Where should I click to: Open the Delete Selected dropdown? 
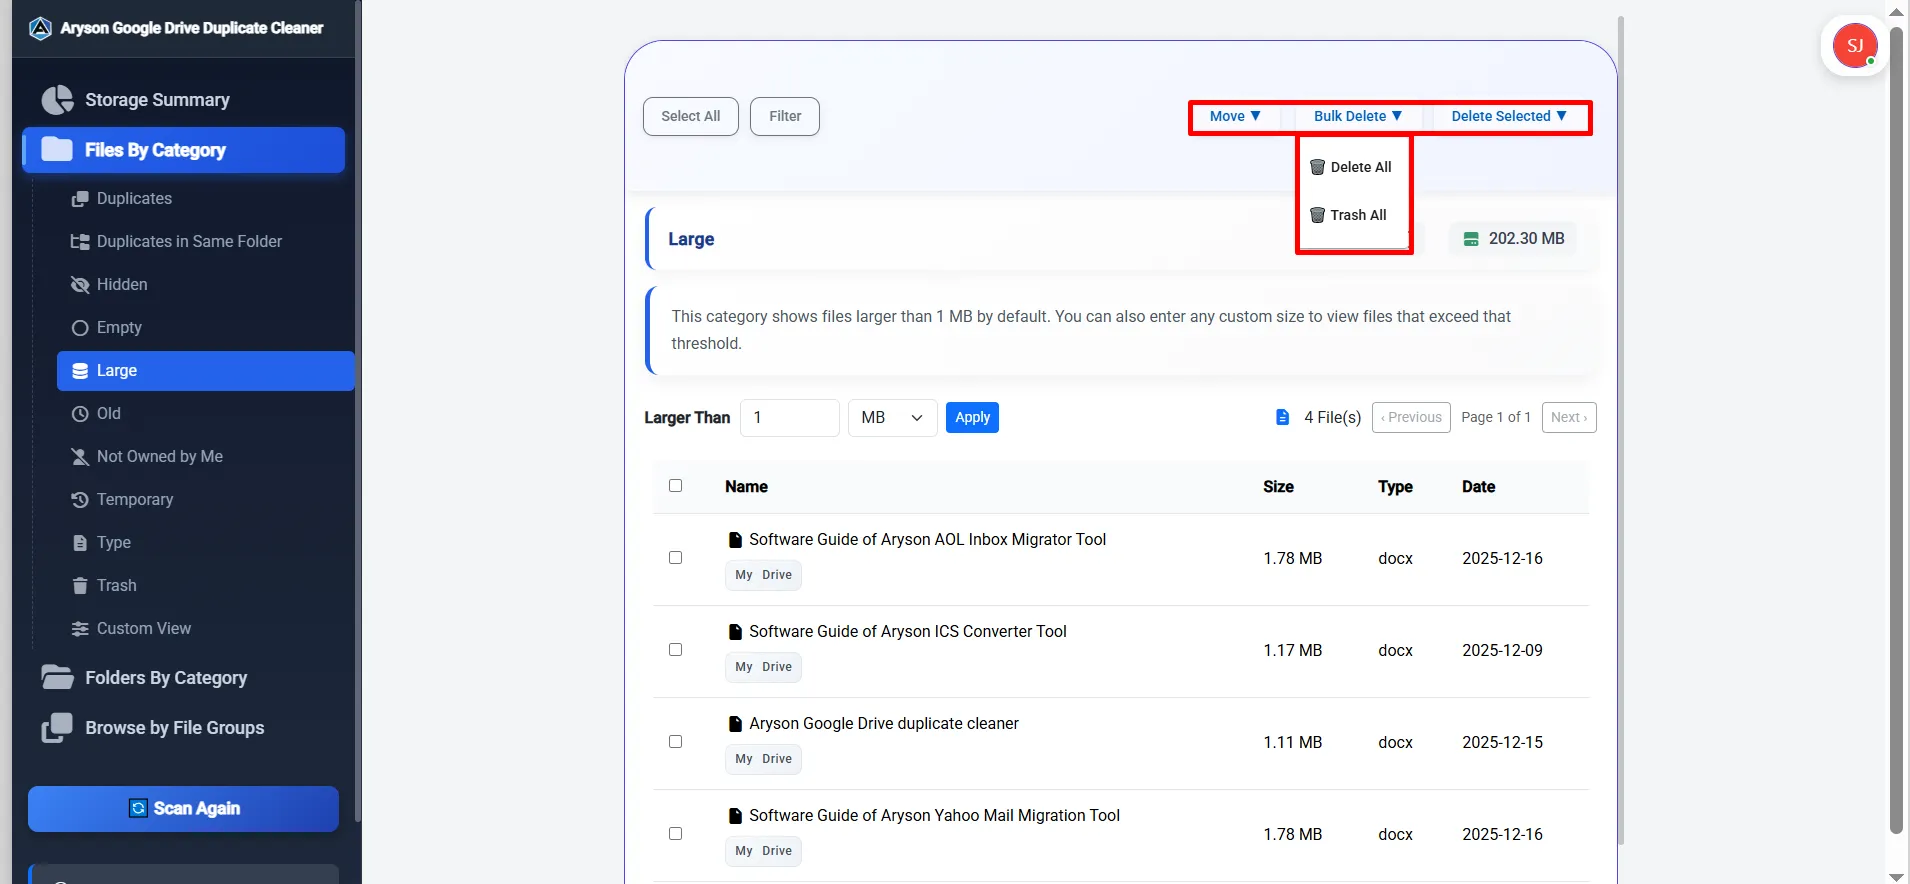tap(1509, 116)
